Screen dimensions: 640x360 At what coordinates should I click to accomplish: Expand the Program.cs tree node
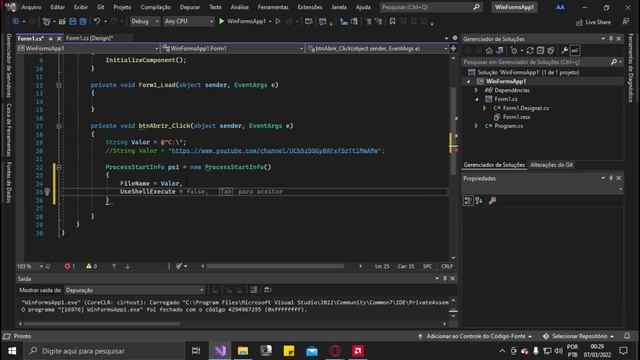point(476,126)
